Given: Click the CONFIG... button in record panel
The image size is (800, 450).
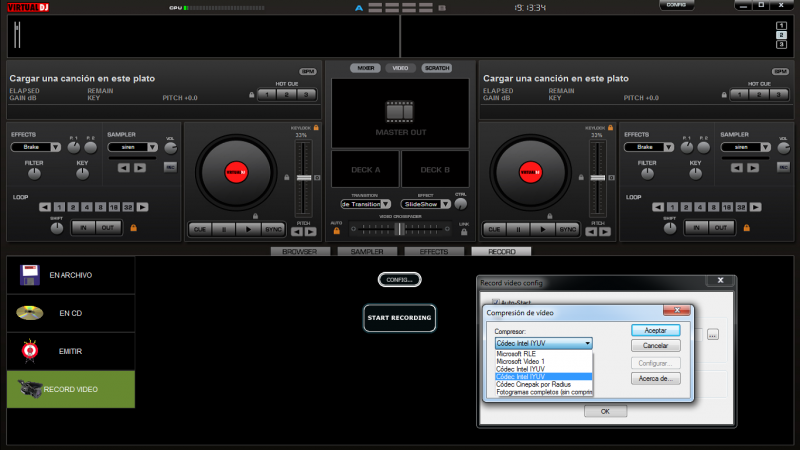Looking at the screenshot, I should point(399,280).
